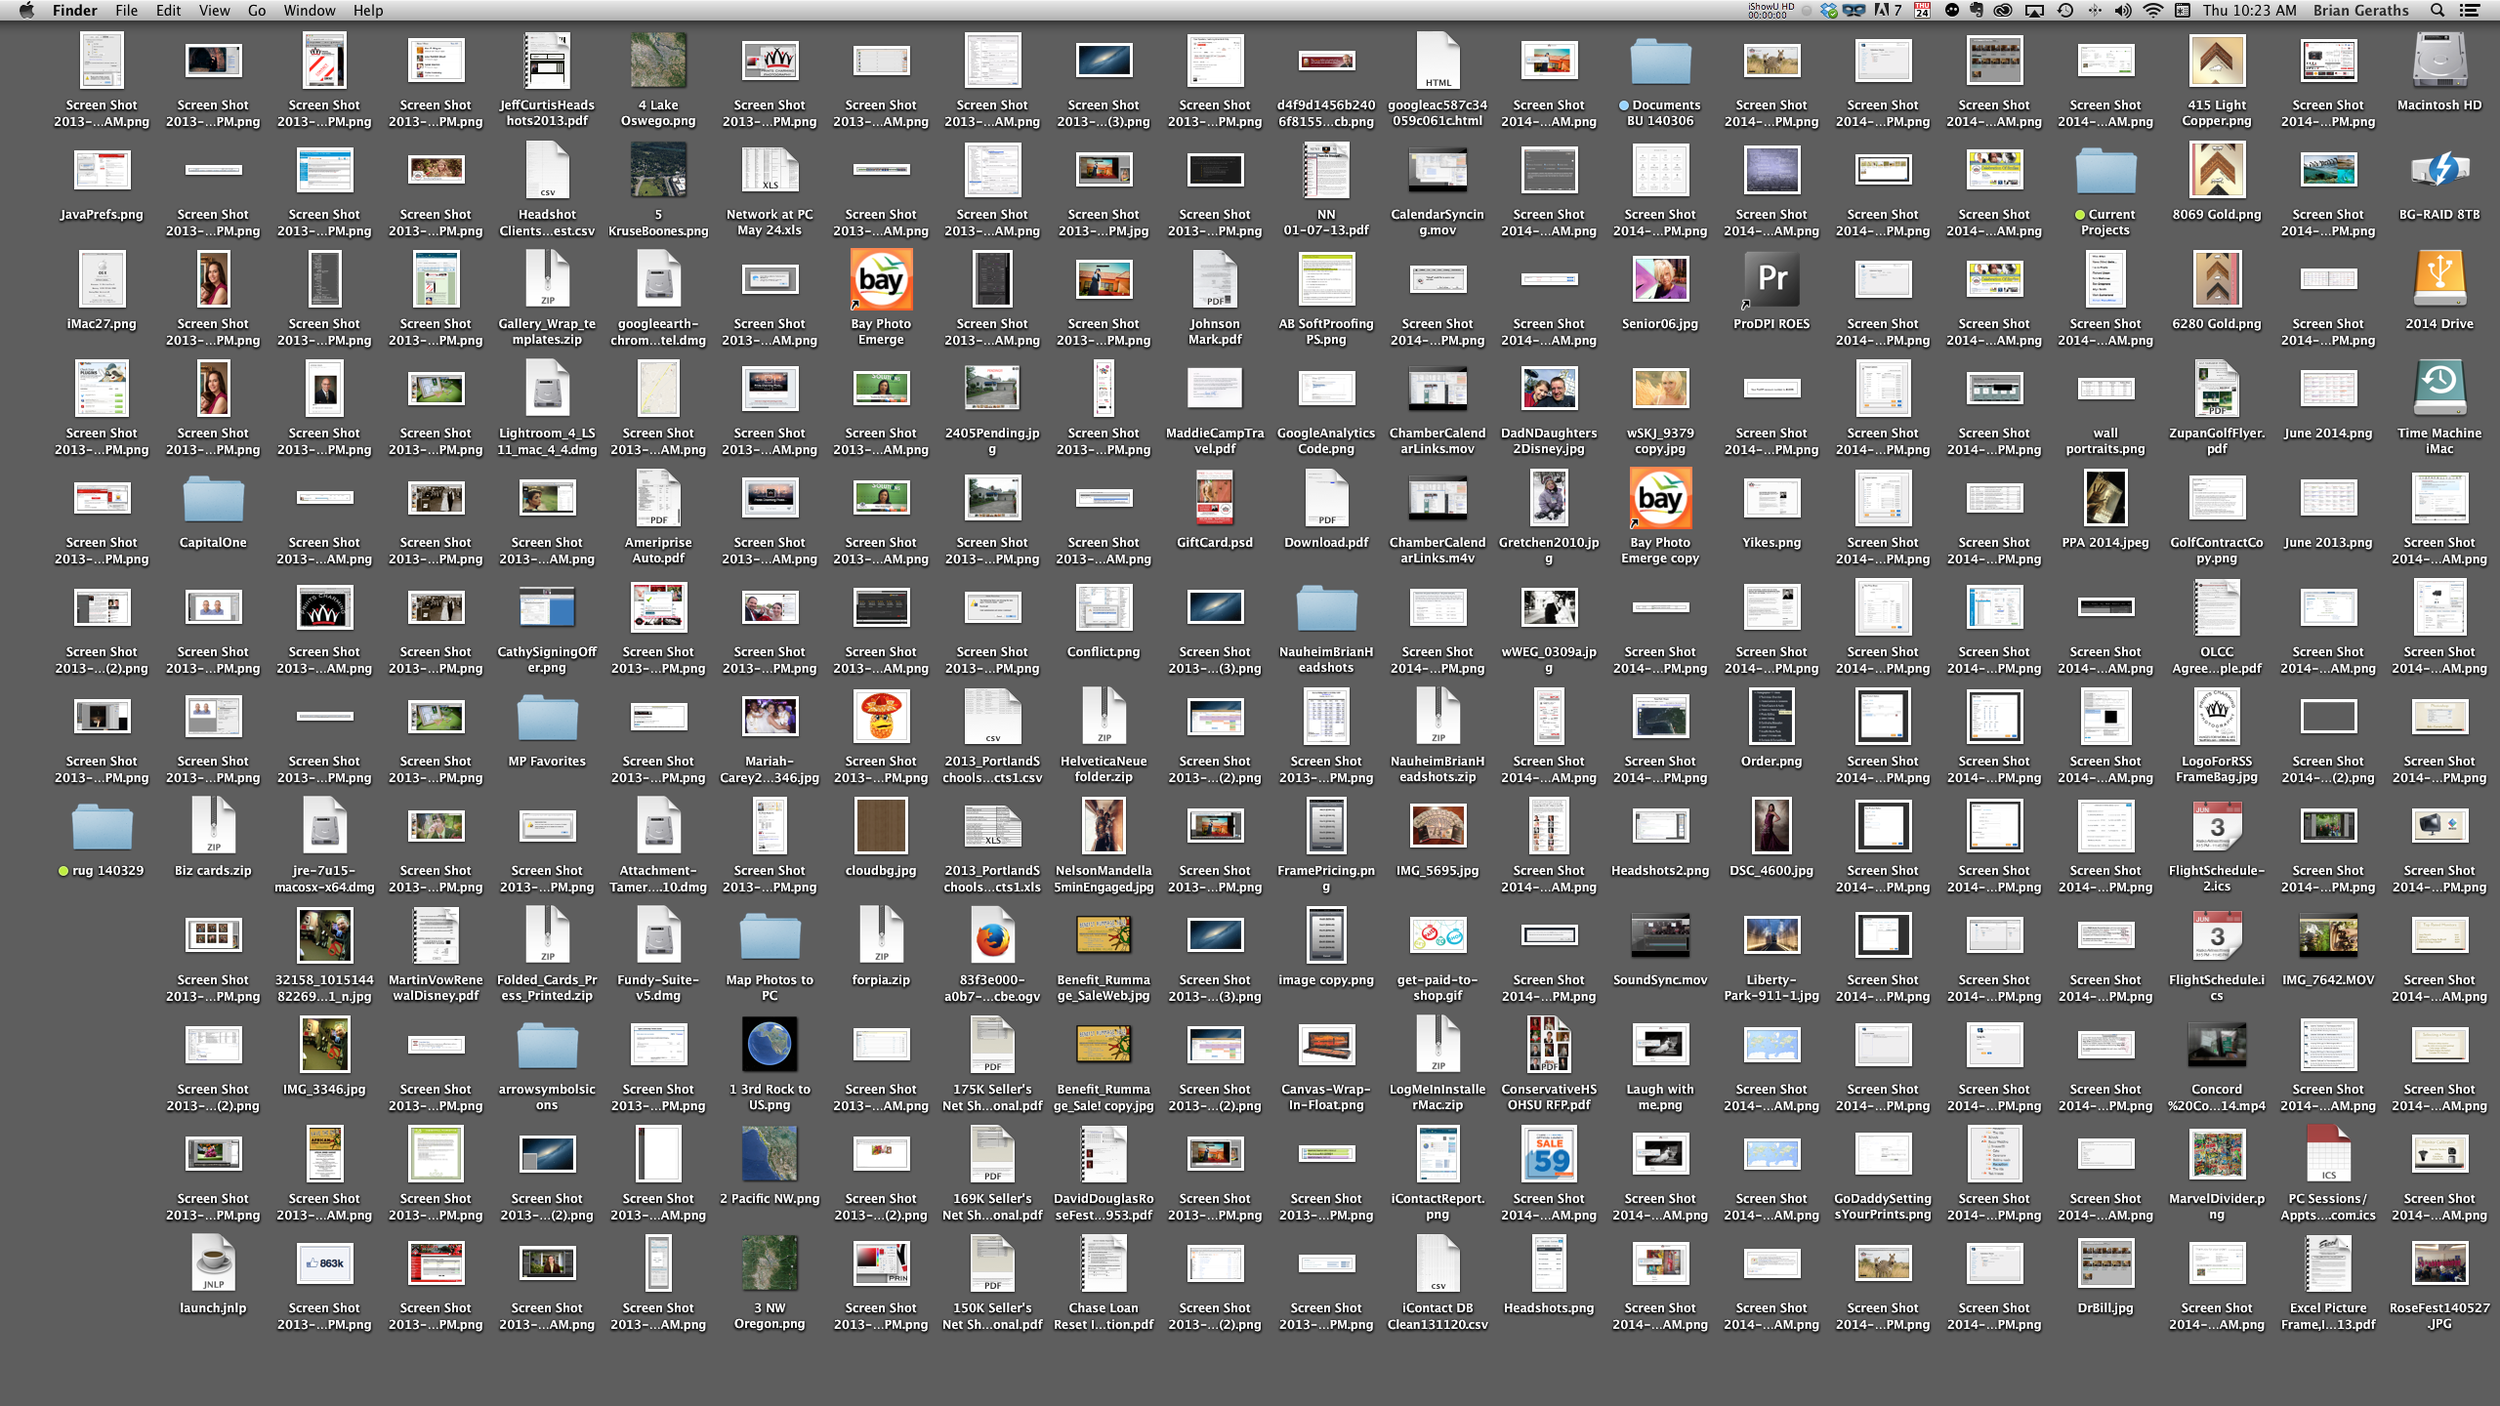Open the Creative Cloud status icon

coord(2003,10)
